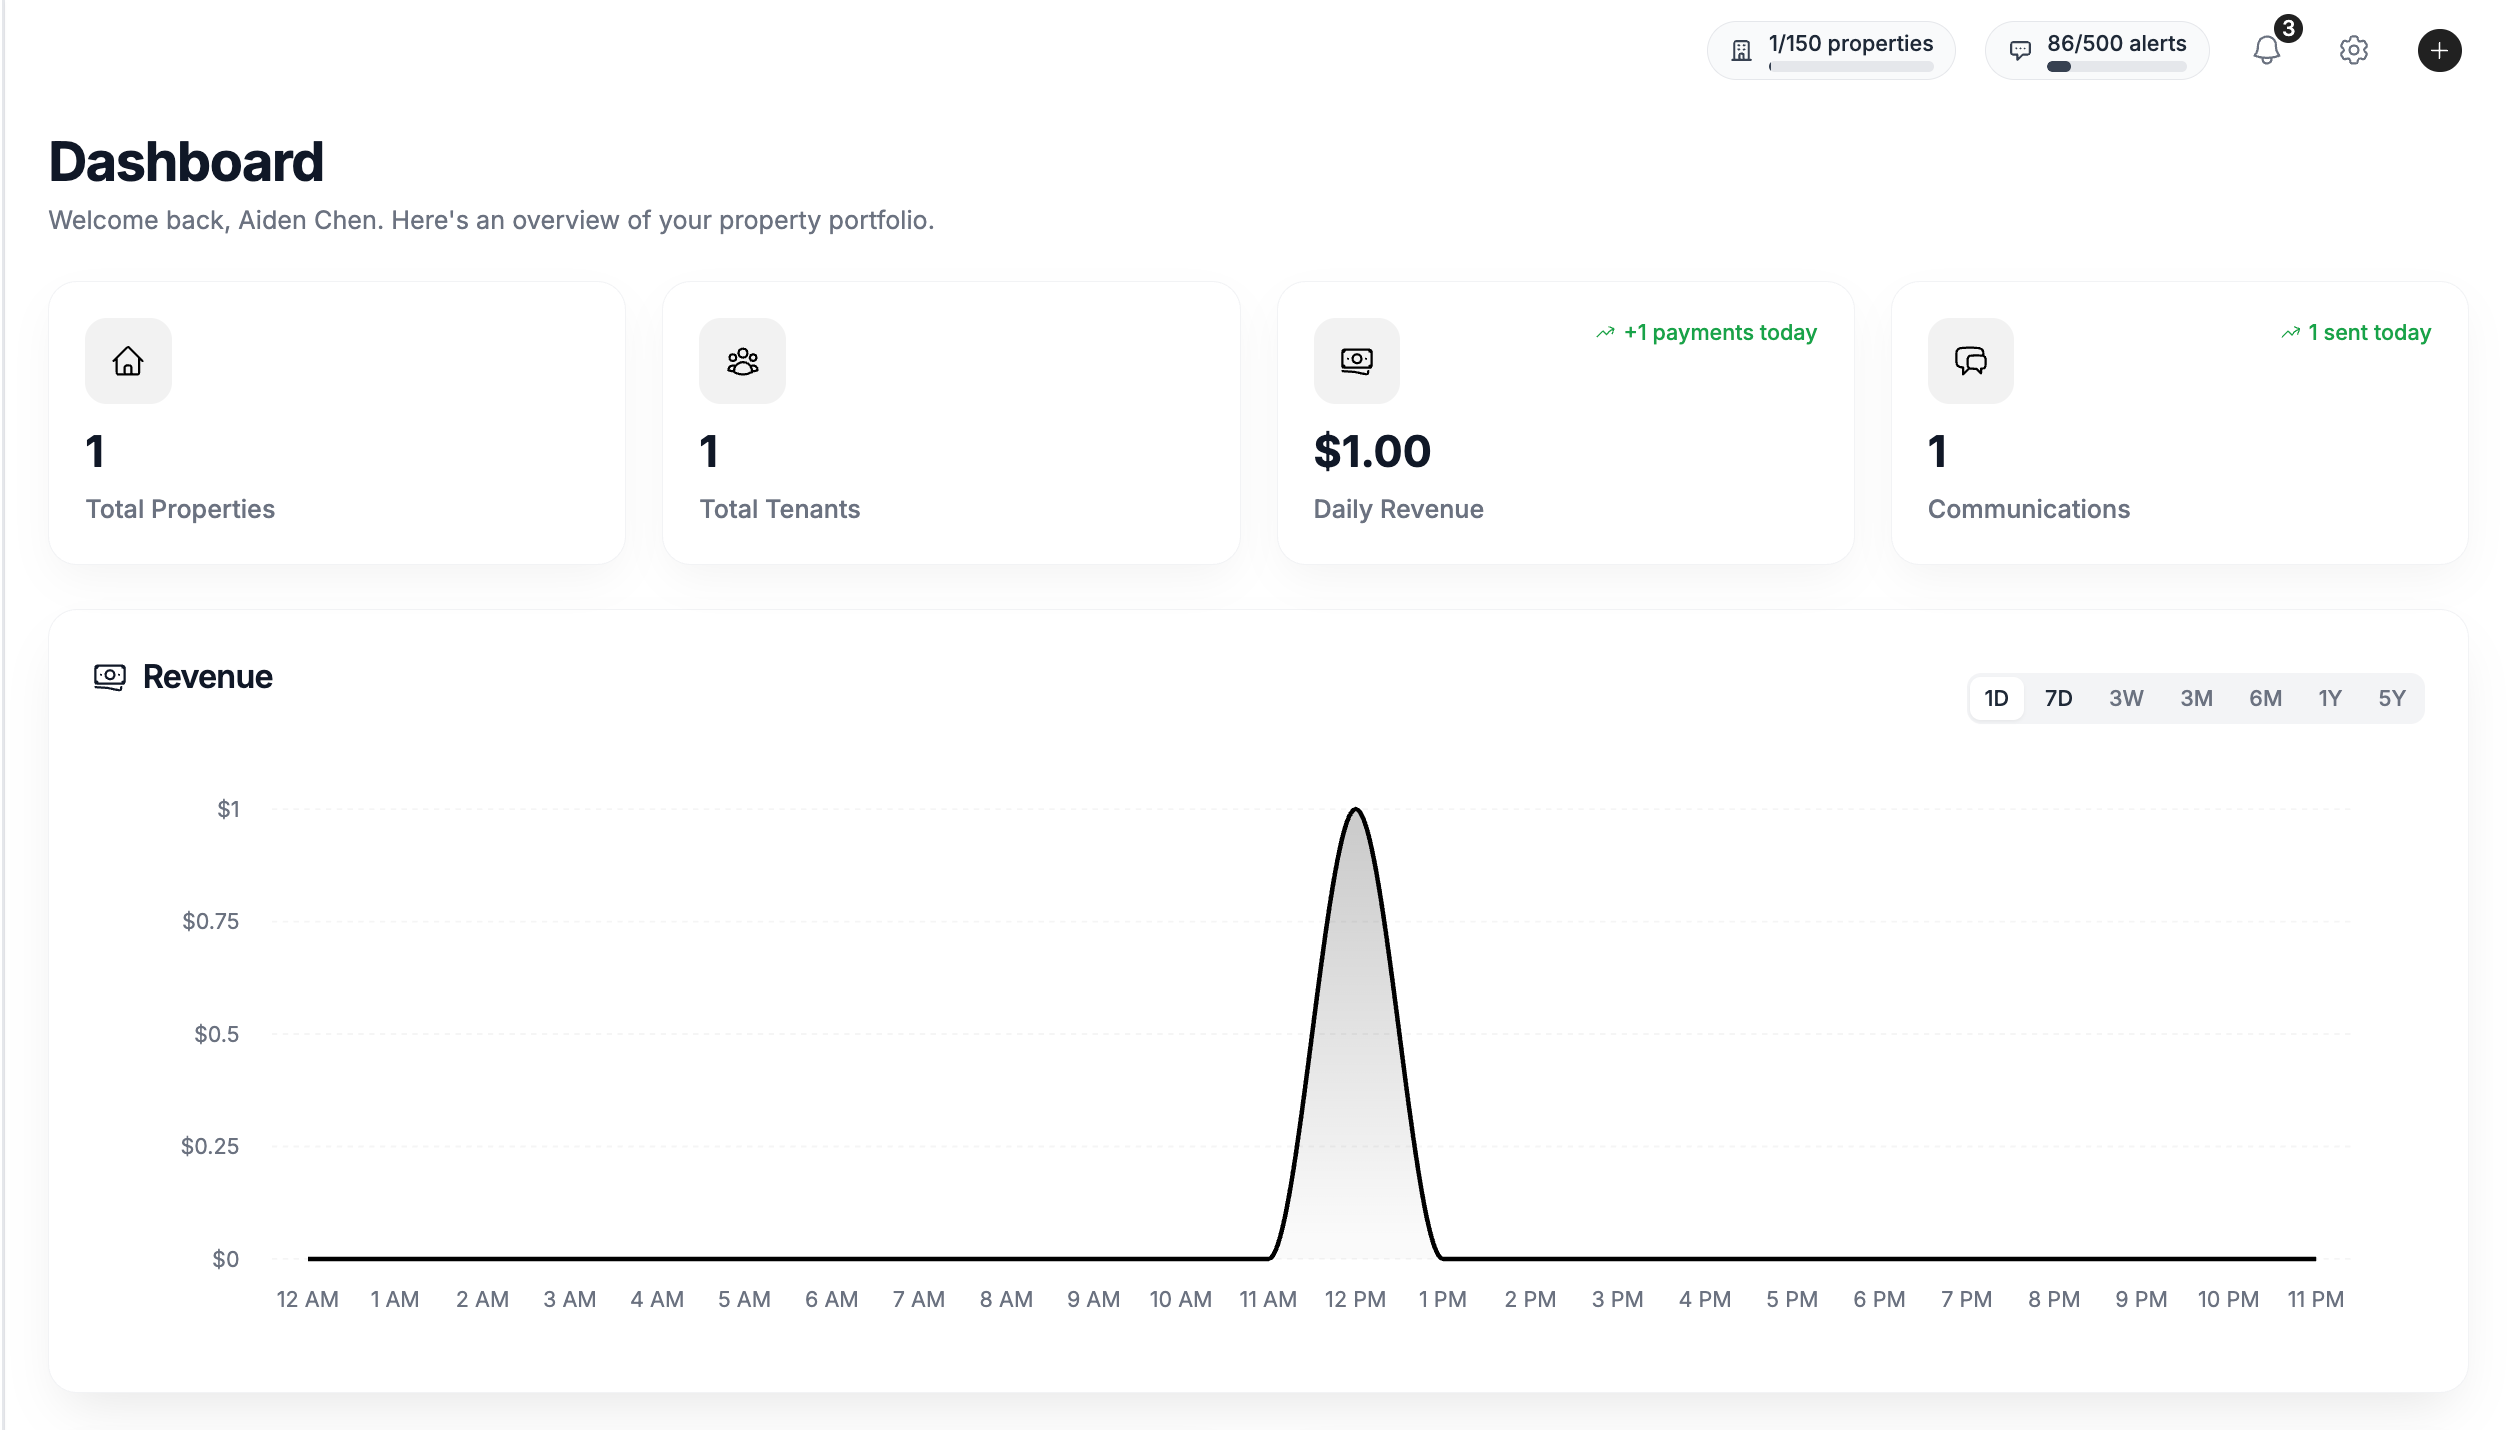The image size is (2510, 1430).
Task: Switch chart range to 1Y
Action: tap(2330, 698)
